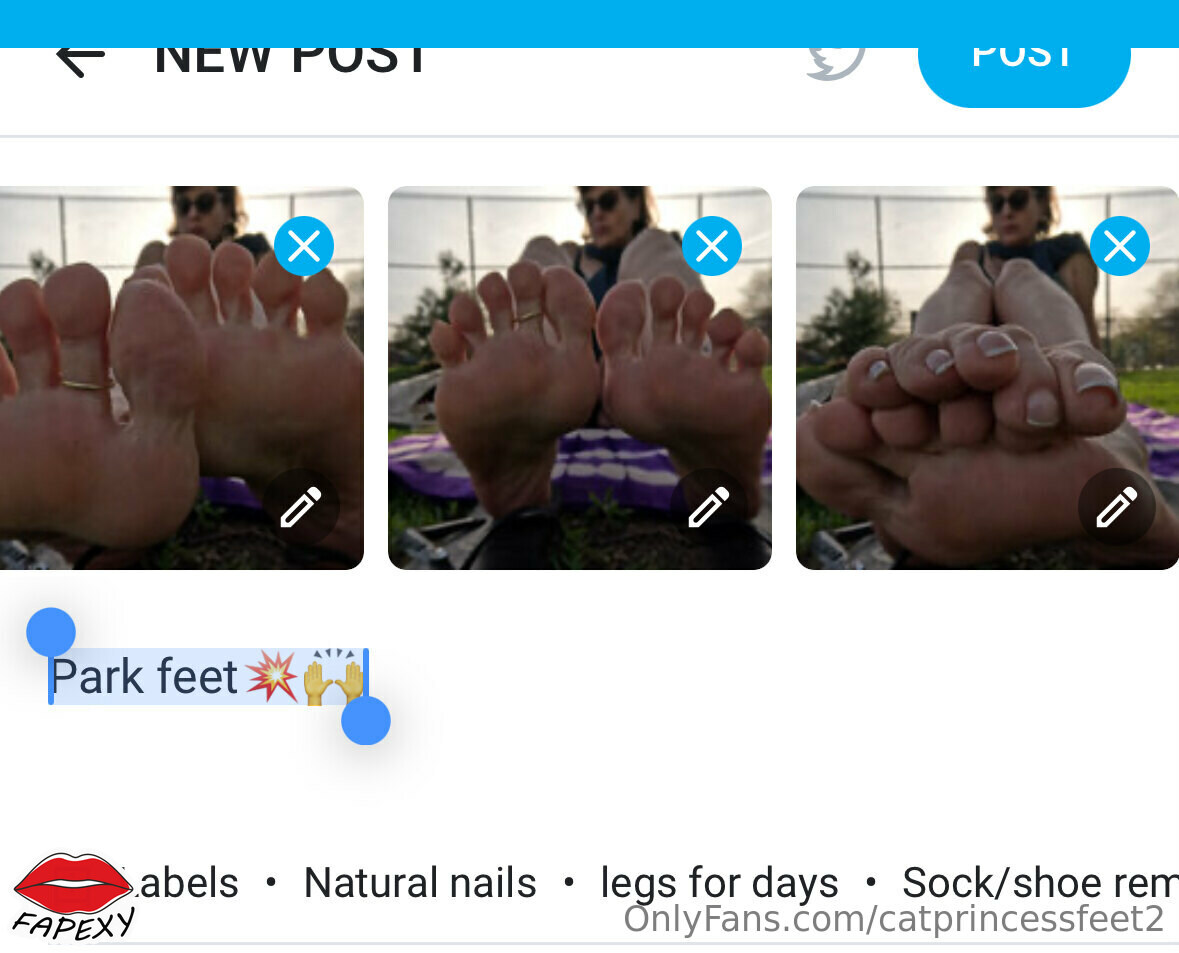Open the first uploaded photo thumbnail
This screenshot has height=953, width=1179.
(181, 378)
